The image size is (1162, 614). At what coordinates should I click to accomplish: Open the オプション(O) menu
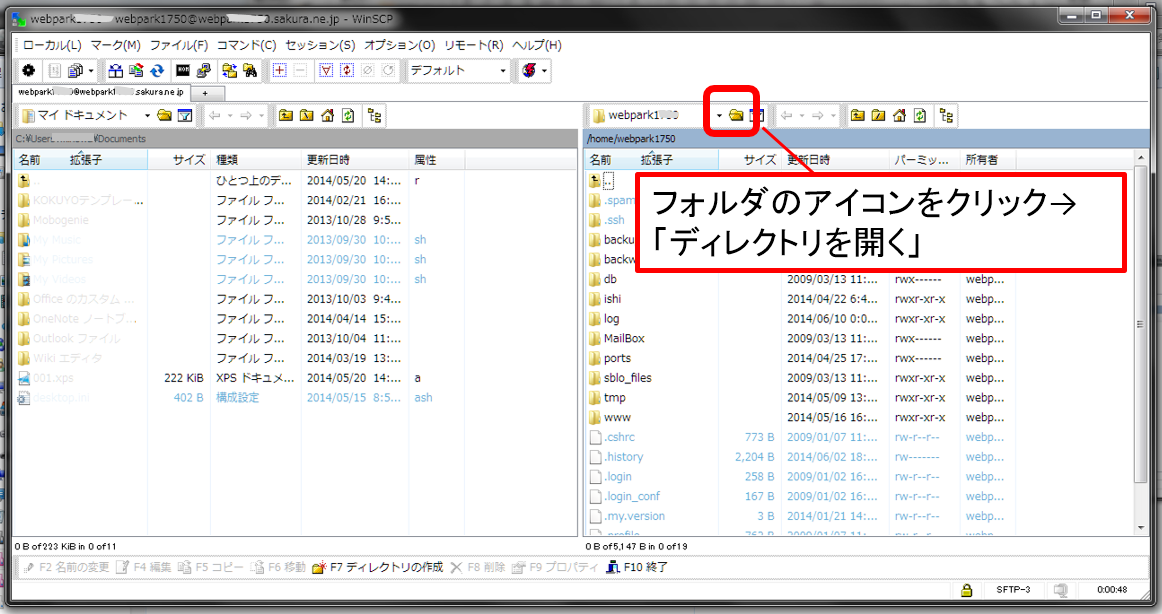(399, 45)
